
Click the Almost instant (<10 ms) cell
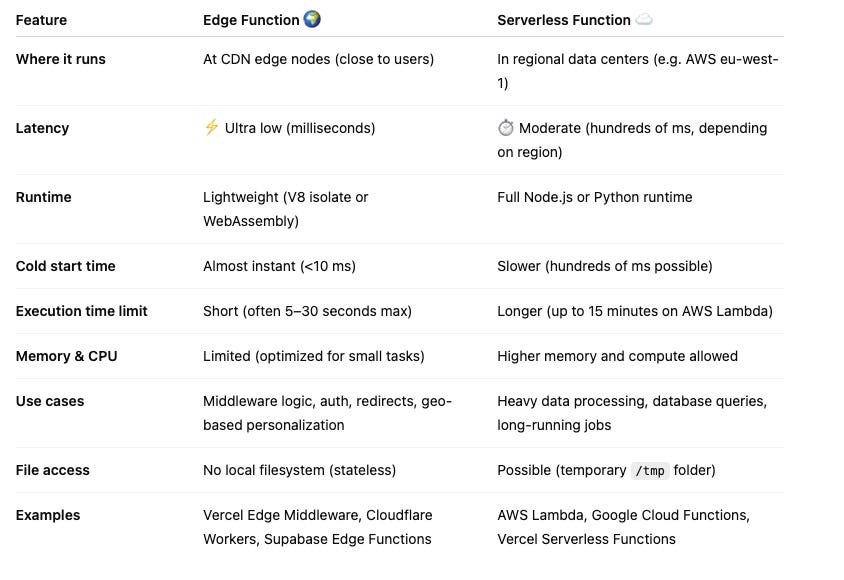tap(280, 266)
